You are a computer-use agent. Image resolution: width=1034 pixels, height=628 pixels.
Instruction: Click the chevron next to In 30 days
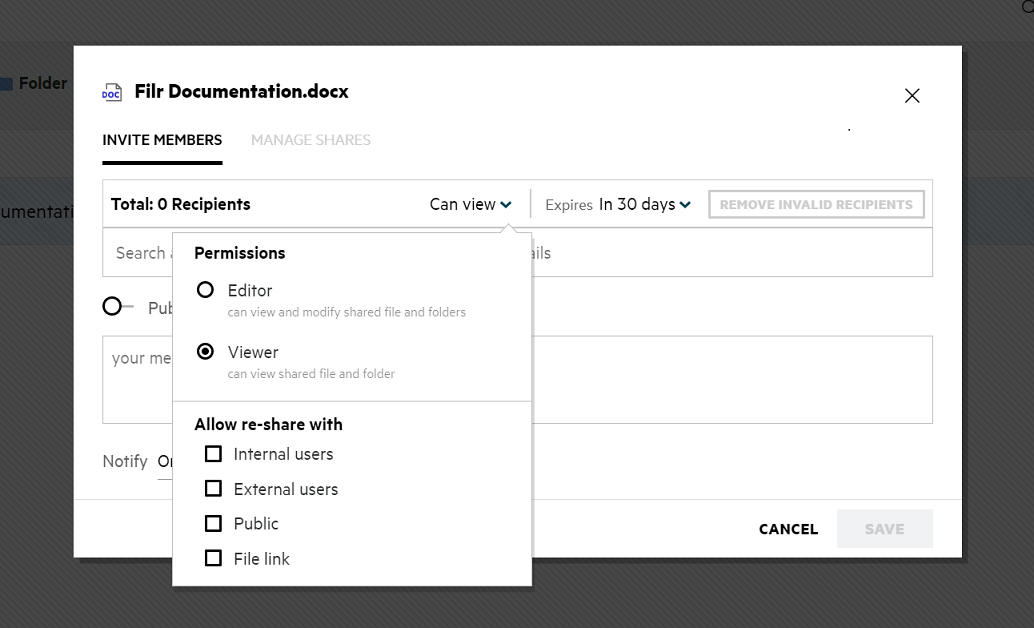coord(685,205)
